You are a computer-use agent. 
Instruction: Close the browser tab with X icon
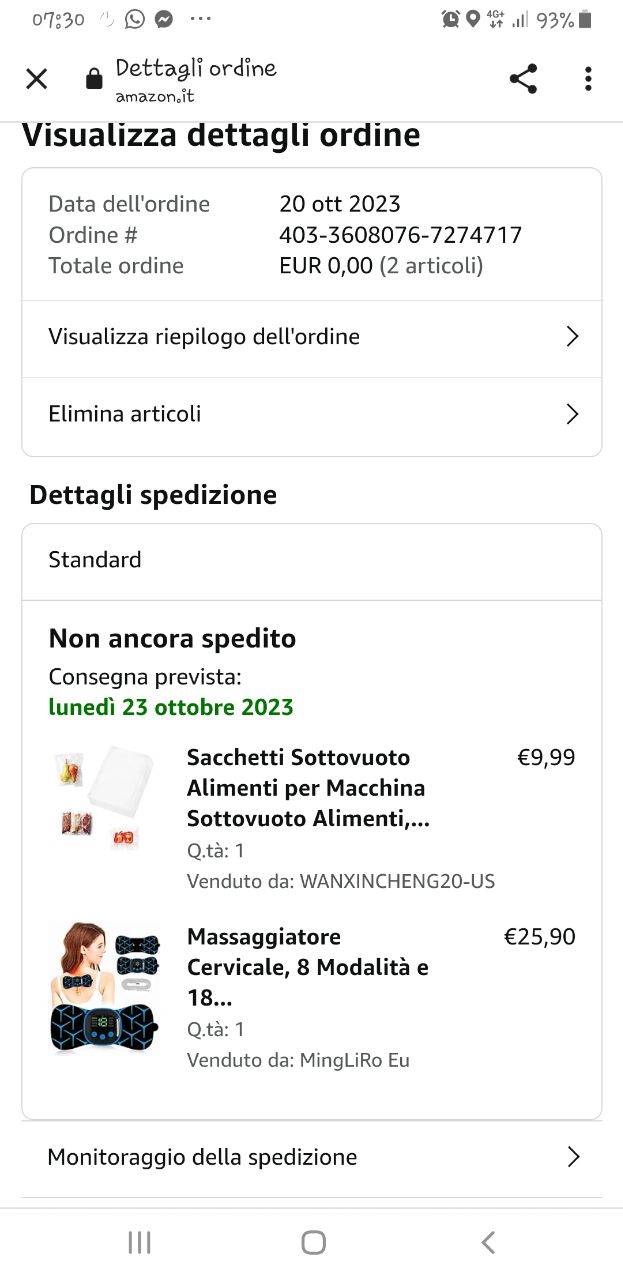pos(37,79)
